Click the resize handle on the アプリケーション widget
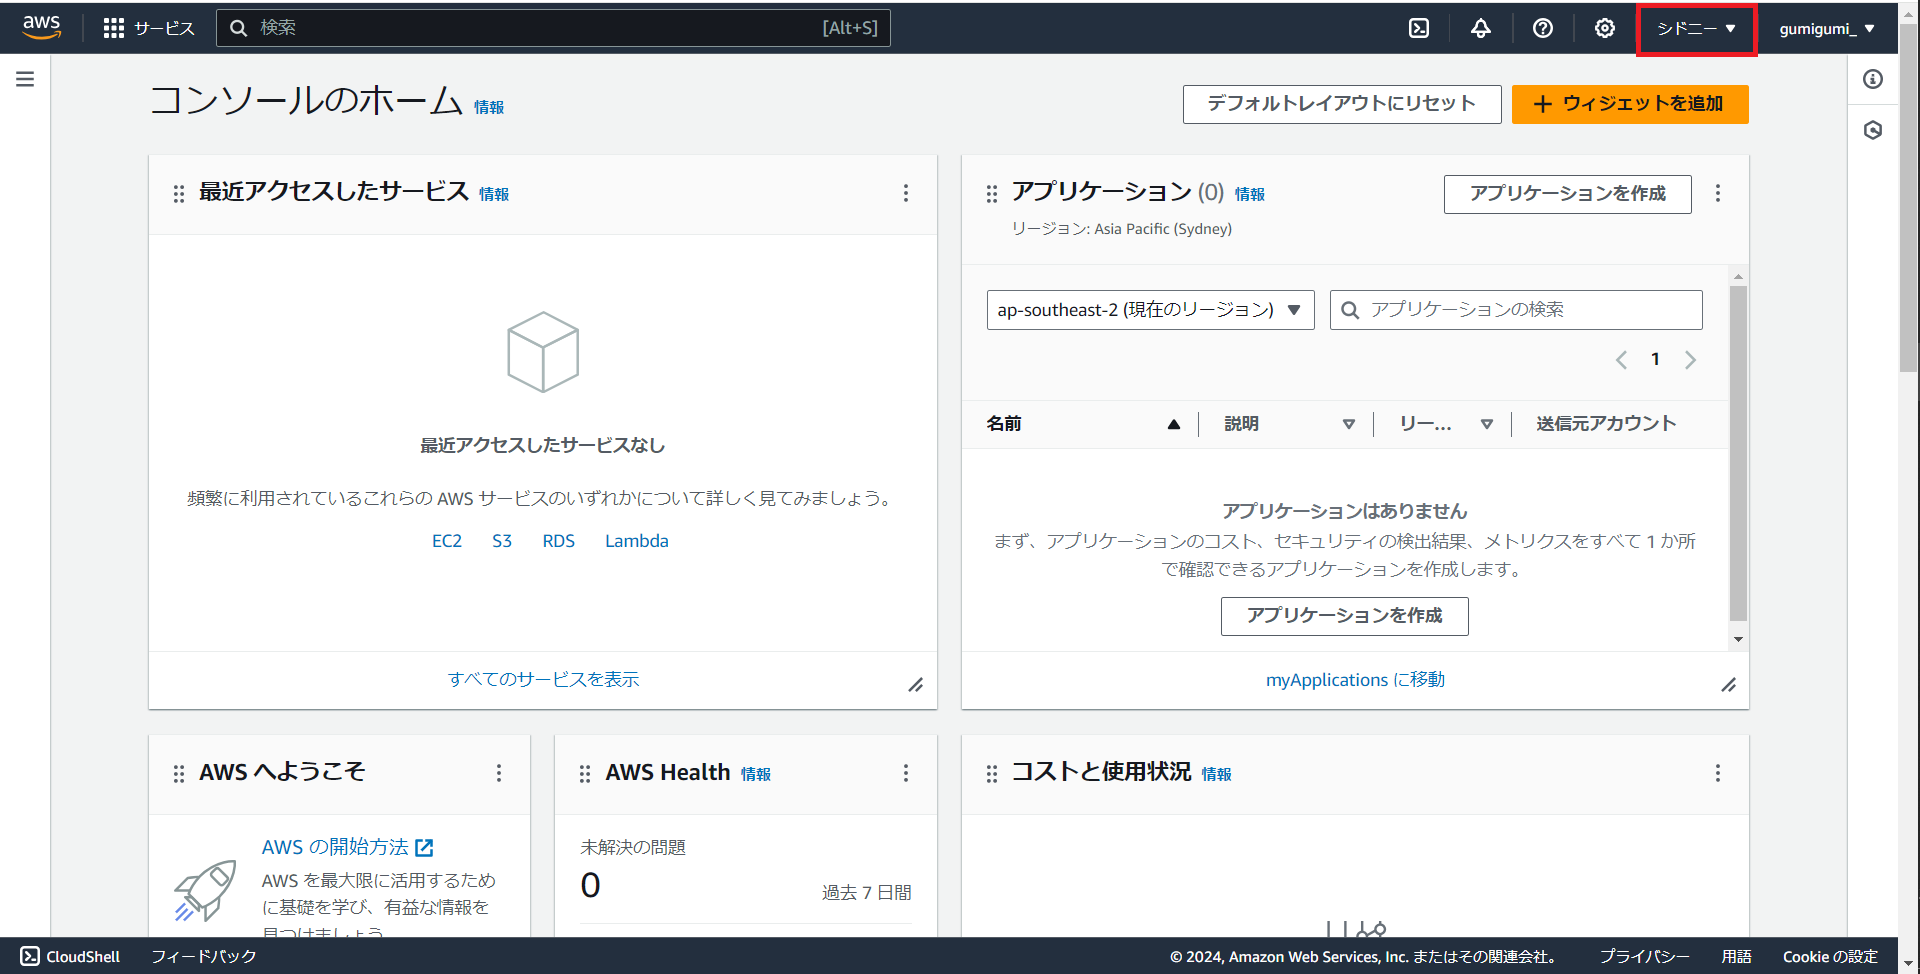 tap(1731, 685)
